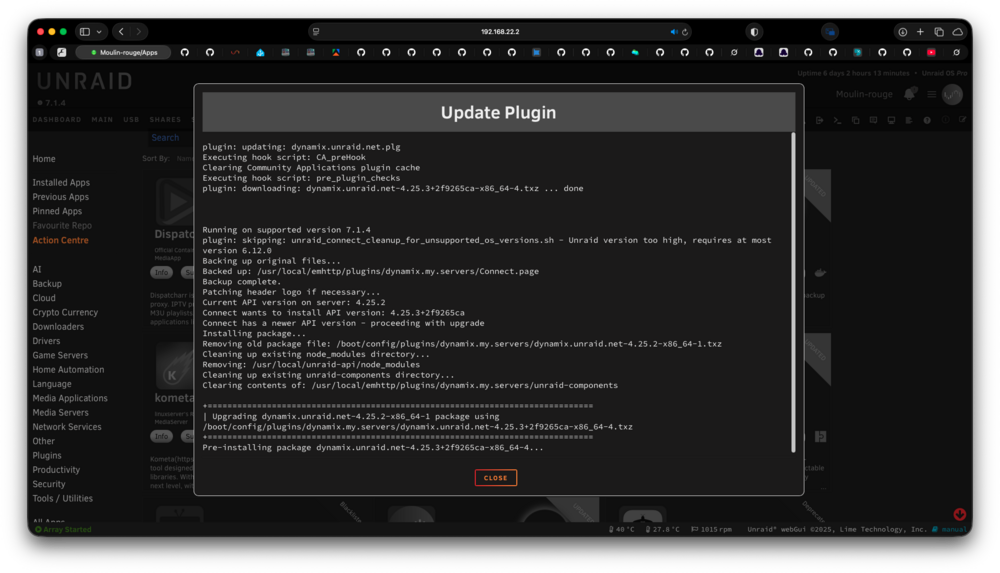The height and width of the screenshot is (573, 1000).
Task: Open the Unraid system log icon
Action: [x=909, y=120]
